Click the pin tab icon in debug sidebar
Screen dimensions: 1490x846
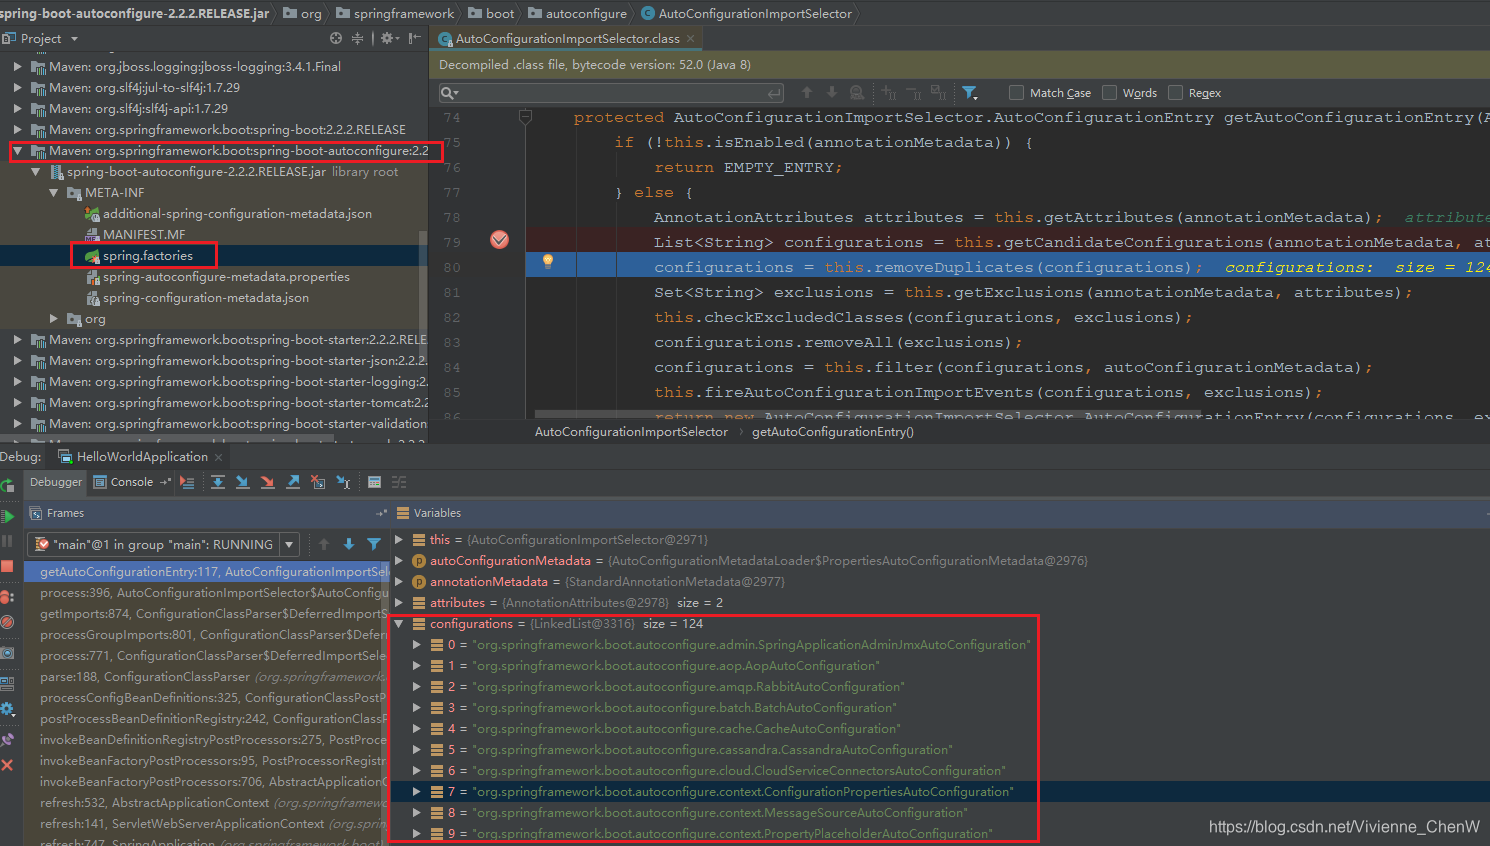click(x=7, y=740)
